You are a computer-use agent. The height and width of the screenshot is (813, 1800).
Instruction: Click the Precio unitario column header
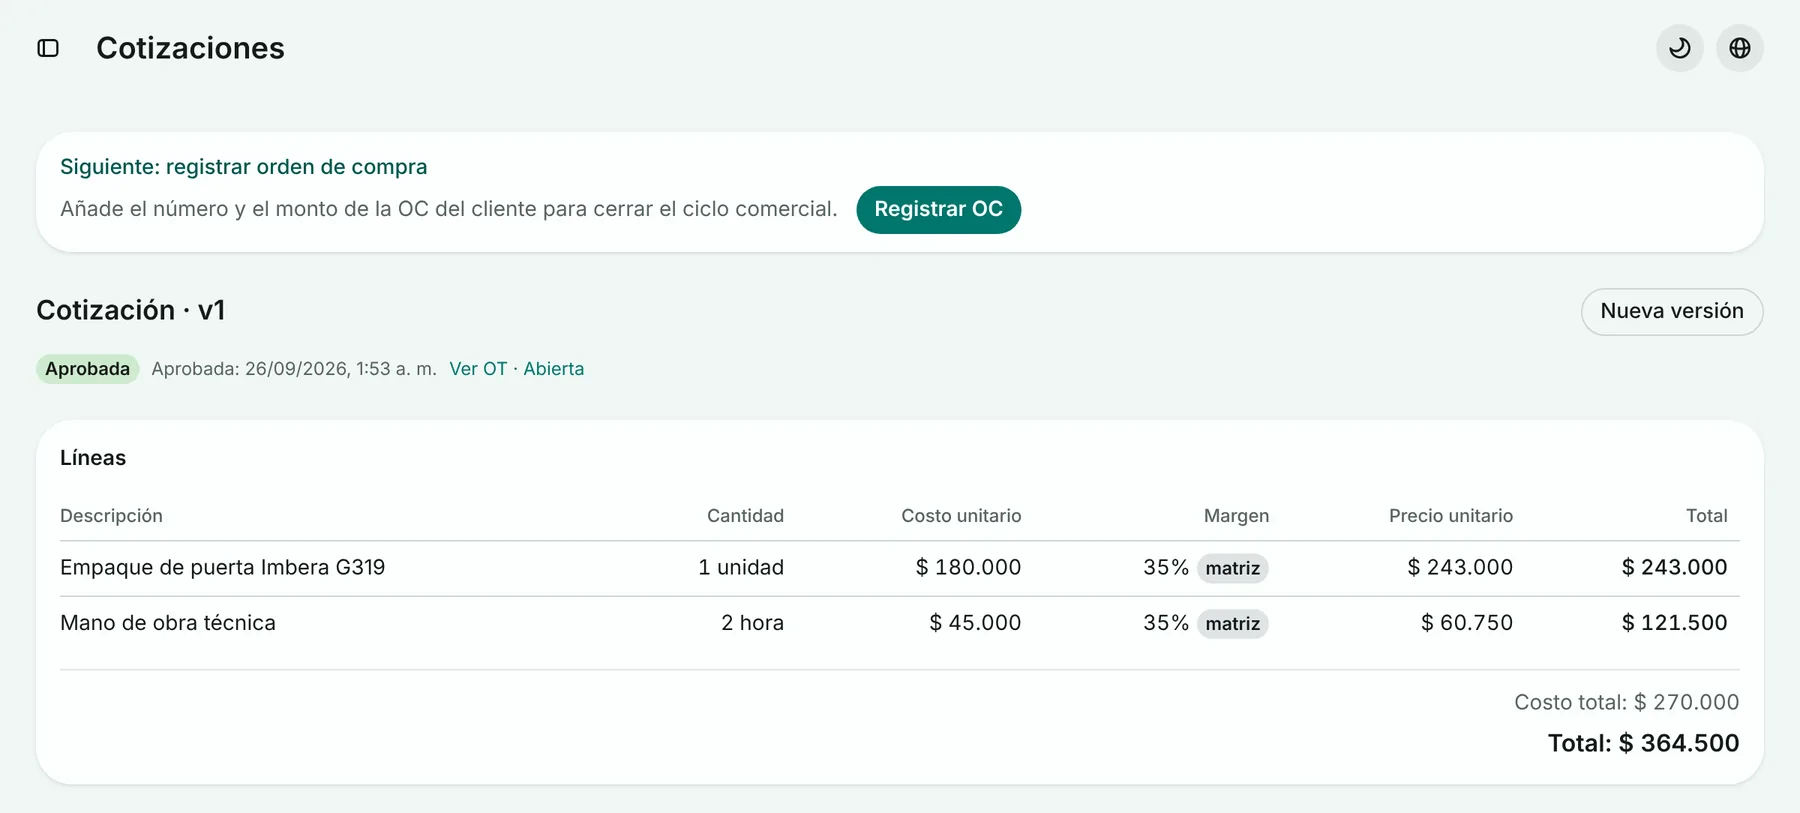pos(1451,516)
